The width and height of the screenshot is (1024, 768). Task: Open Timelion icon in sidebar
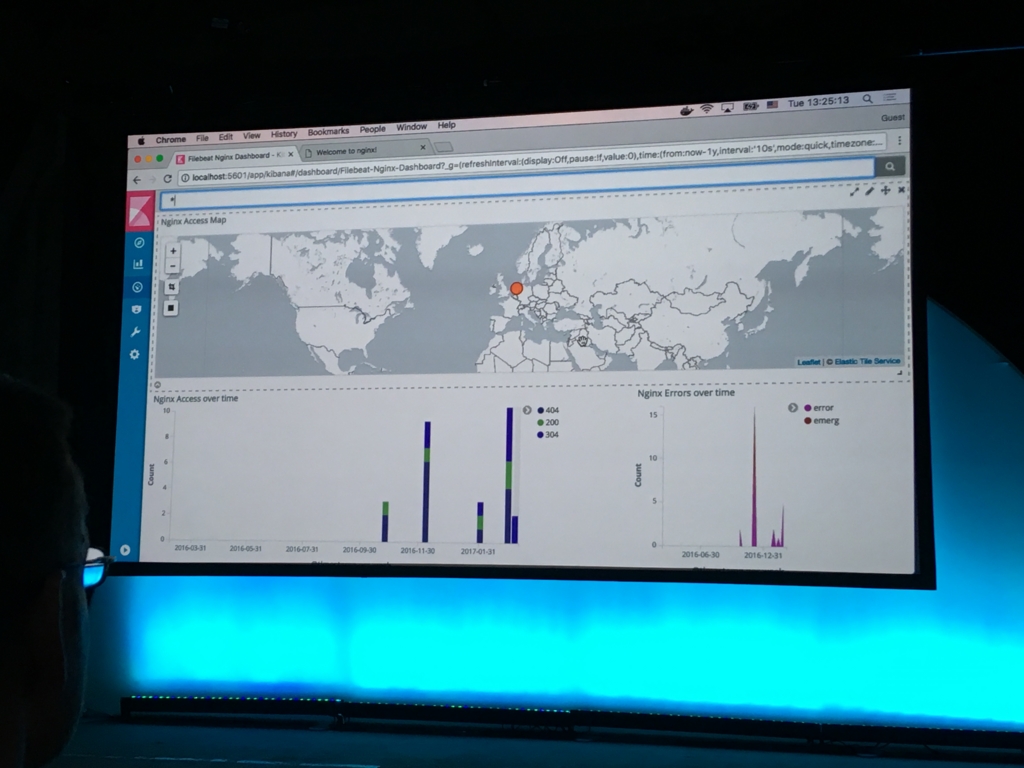[136, 309]
